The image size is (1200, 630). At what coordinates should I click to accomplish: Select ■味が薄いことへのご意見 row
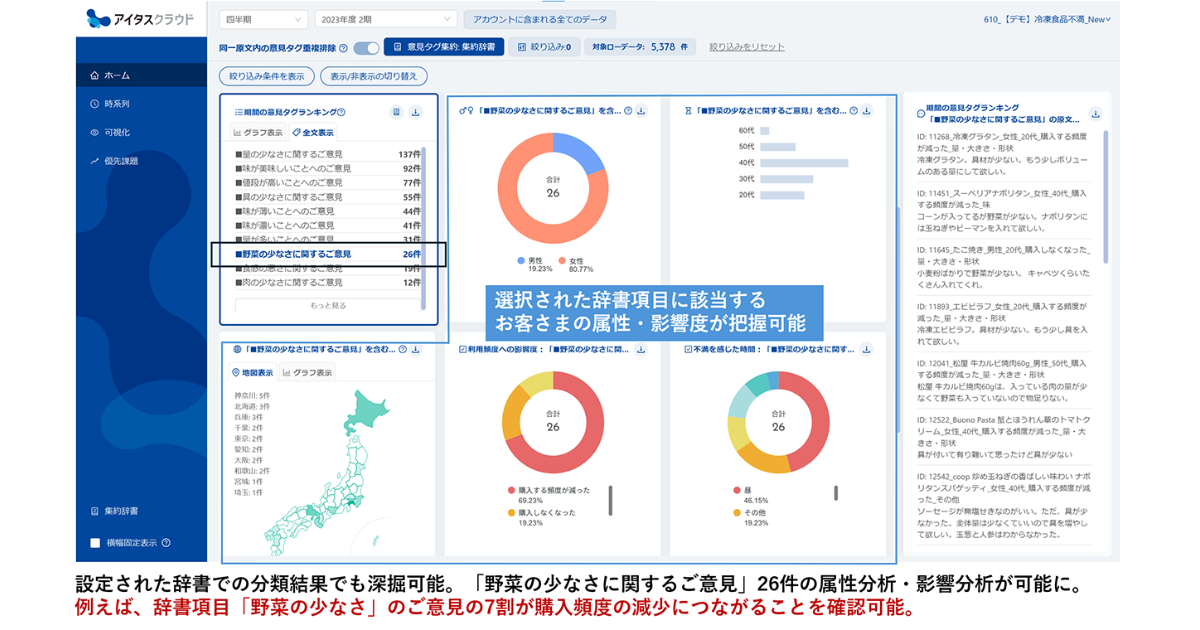point(328,212)
